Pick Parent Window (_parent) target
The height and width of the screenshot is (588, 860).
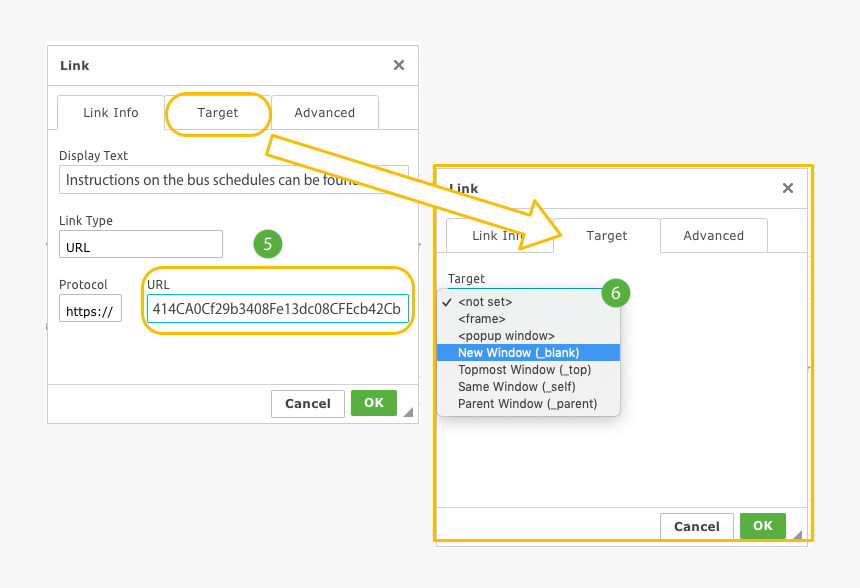[527, 404]
